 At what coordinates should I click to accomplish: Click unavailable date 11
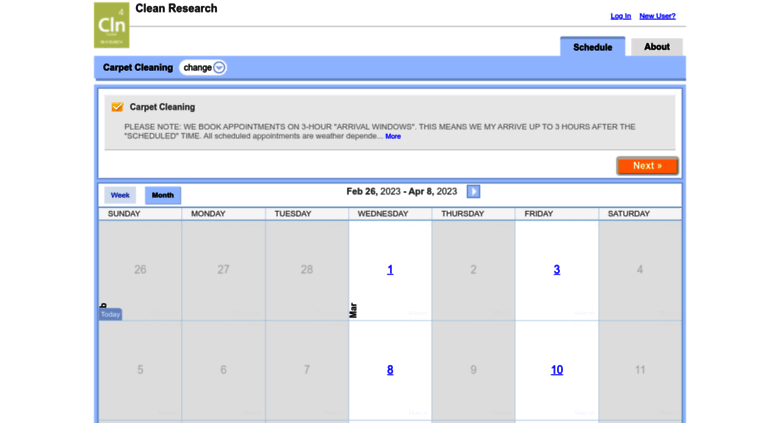pos(640,370)
